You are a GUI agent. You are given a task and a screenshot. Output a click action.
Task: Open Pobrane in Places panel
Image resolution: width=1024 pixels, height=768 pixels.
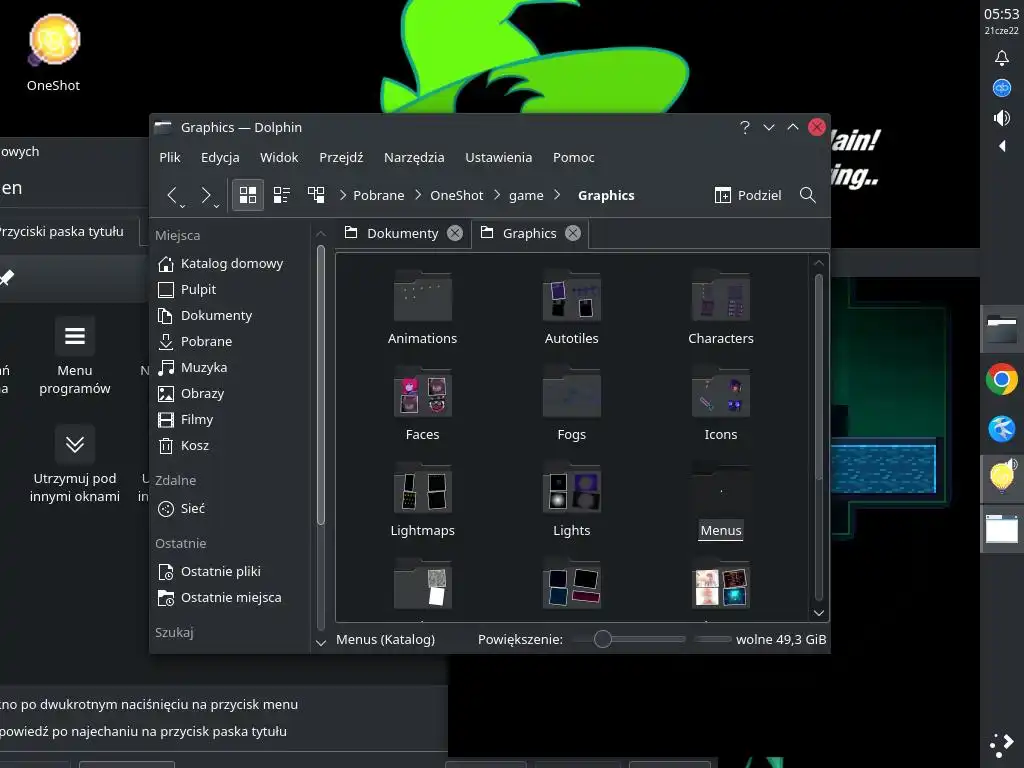click(x=195, y=342)
